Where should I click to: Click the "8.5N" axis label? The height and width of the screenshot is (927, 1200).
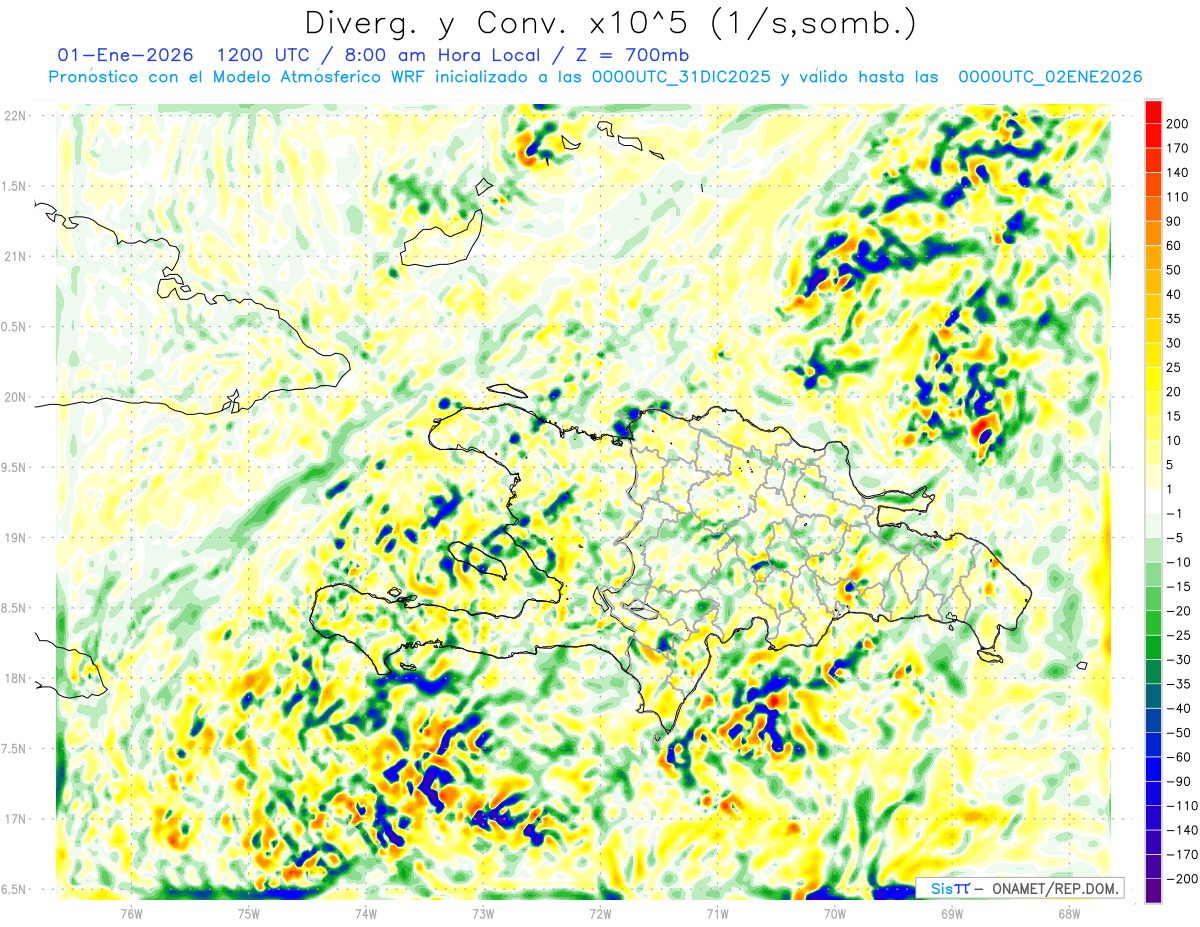(x=15, y=608)
